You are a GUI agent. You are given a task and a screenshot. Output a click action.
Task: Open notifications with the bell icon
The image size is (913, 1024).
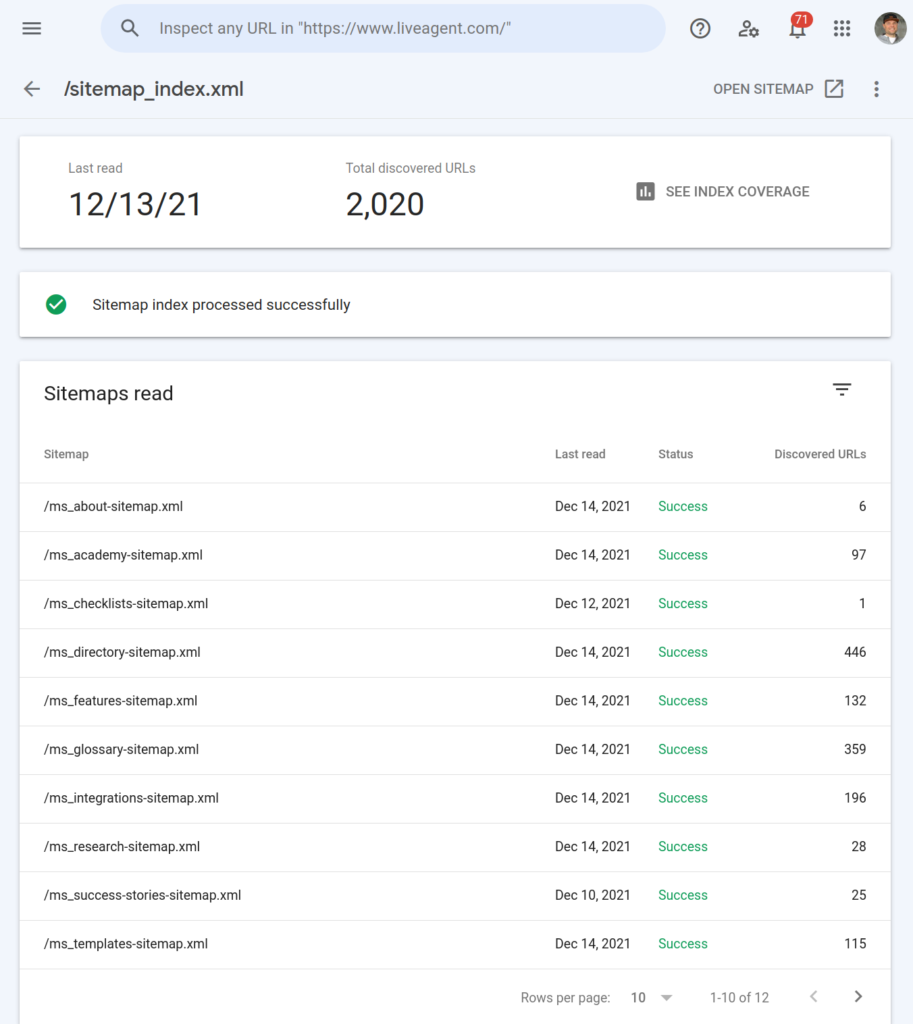tap(797, 28)
